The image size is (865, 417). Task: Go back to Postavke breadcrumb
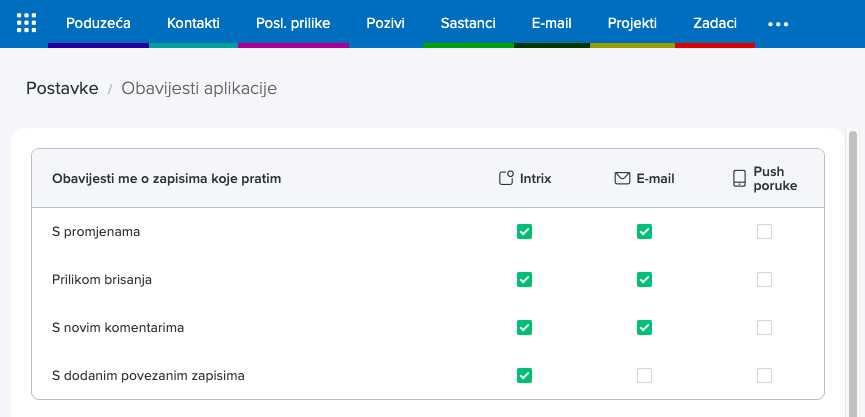pos(62,88)
